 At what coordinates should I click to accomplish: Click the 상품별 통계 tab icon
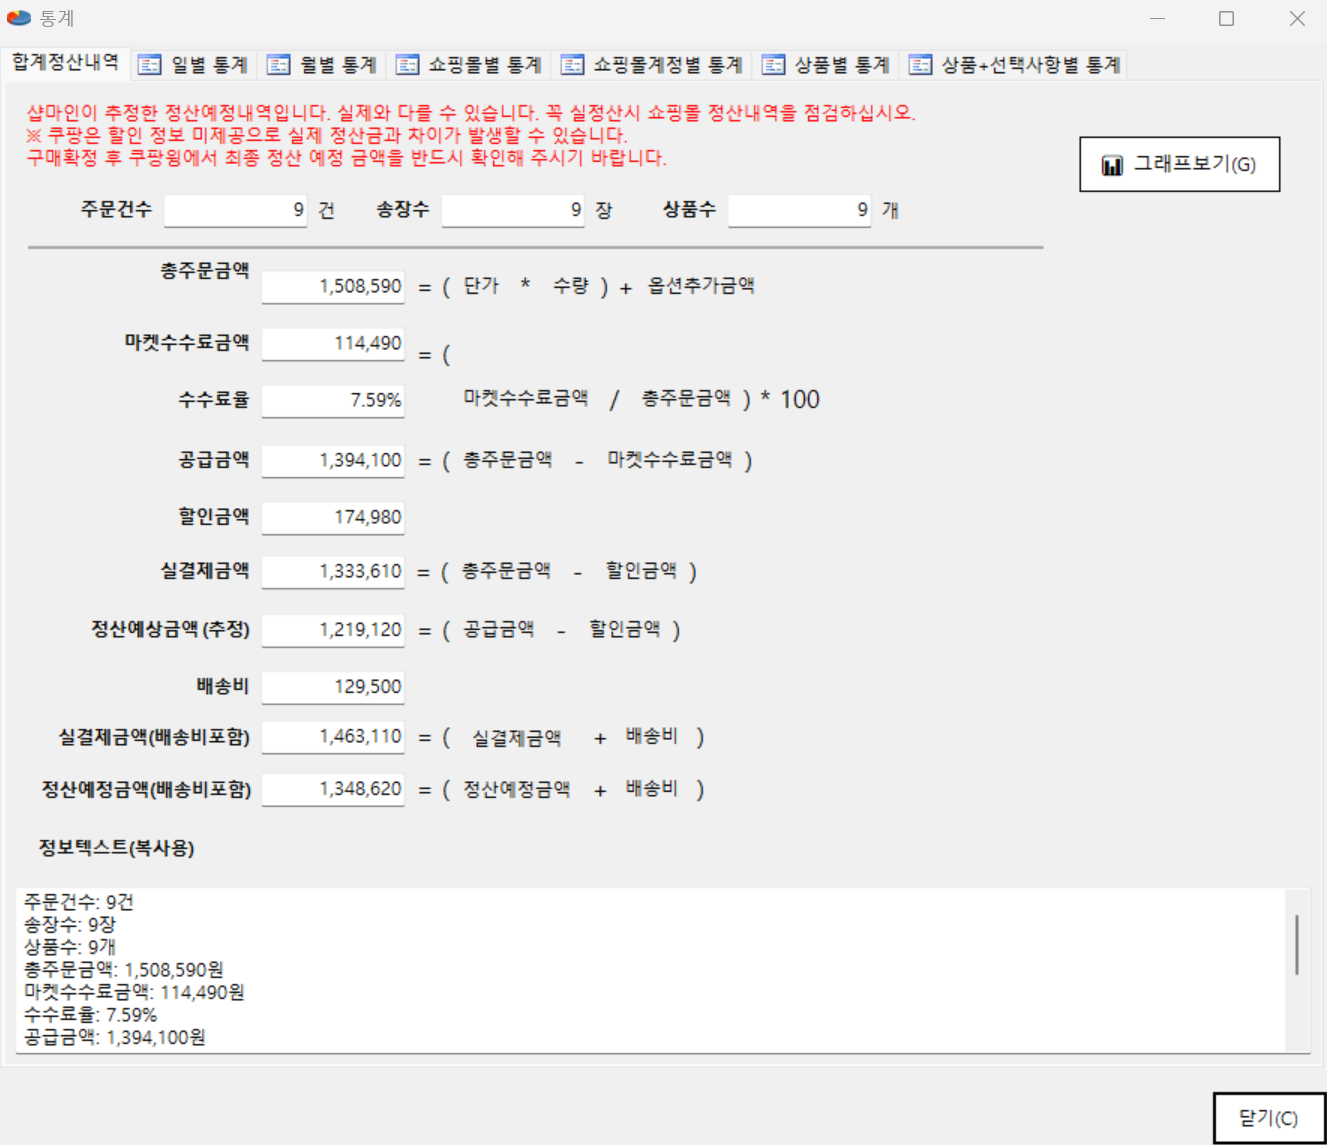tap(773, 65)
